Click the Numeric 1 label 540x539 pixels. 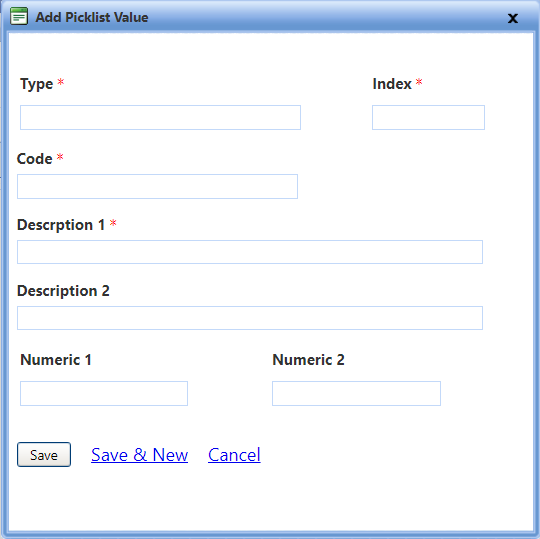tap(56, 360)
